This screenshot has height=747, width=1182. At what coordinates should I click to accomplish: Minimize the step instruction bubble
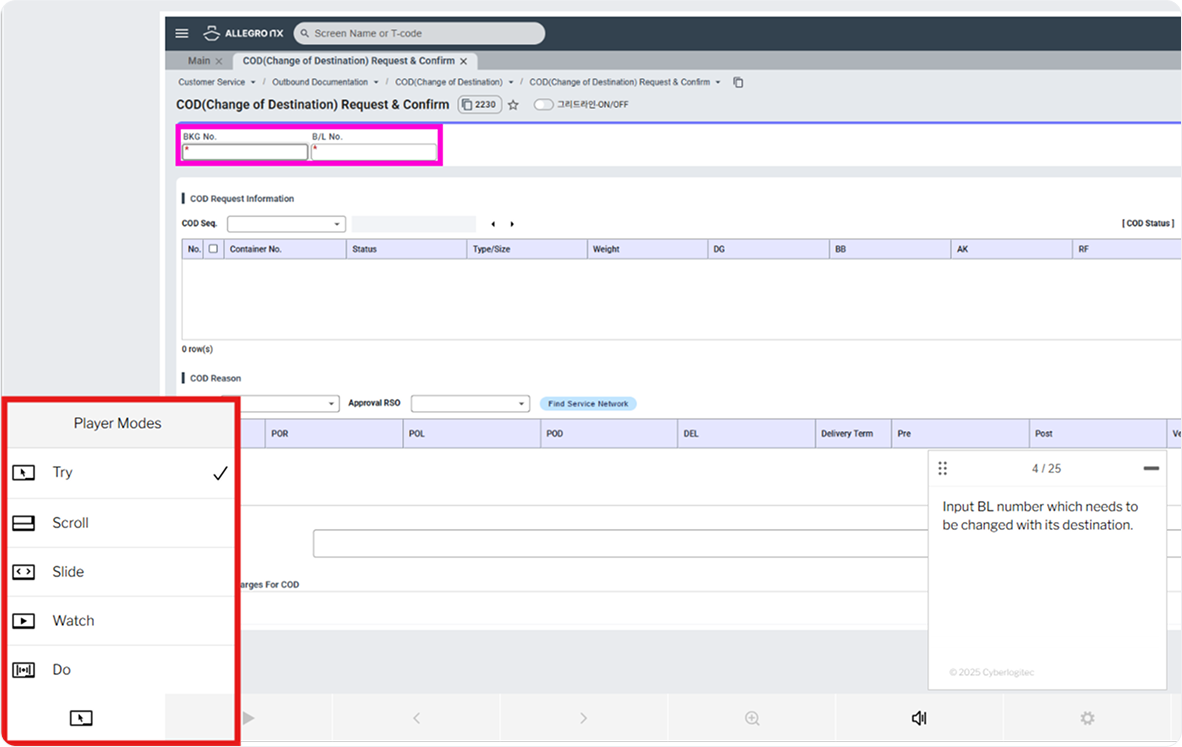pos(1151,468)
